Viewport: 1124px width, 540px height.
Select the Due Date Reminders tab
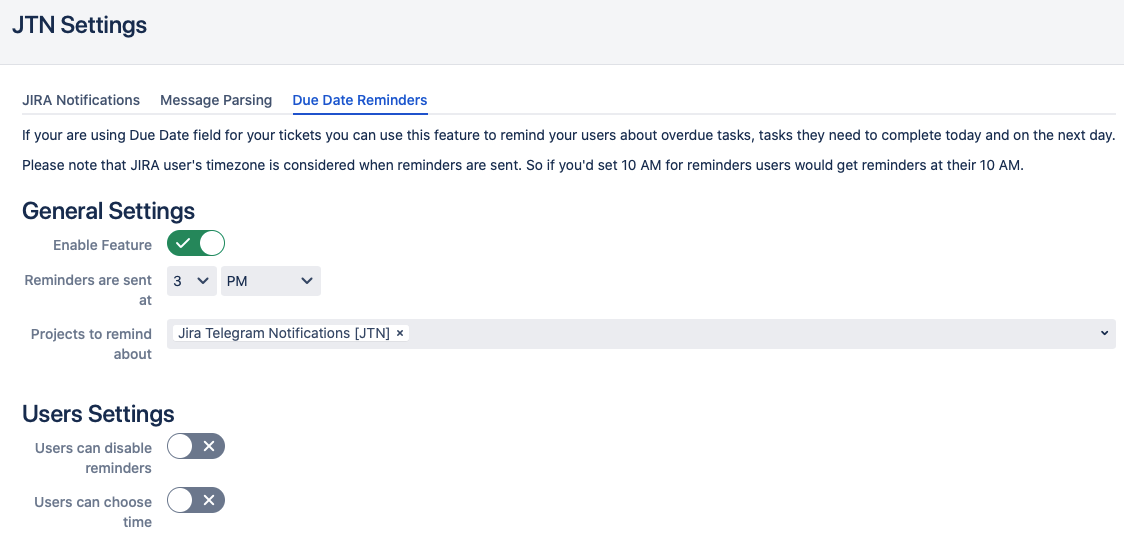[360, 100]
